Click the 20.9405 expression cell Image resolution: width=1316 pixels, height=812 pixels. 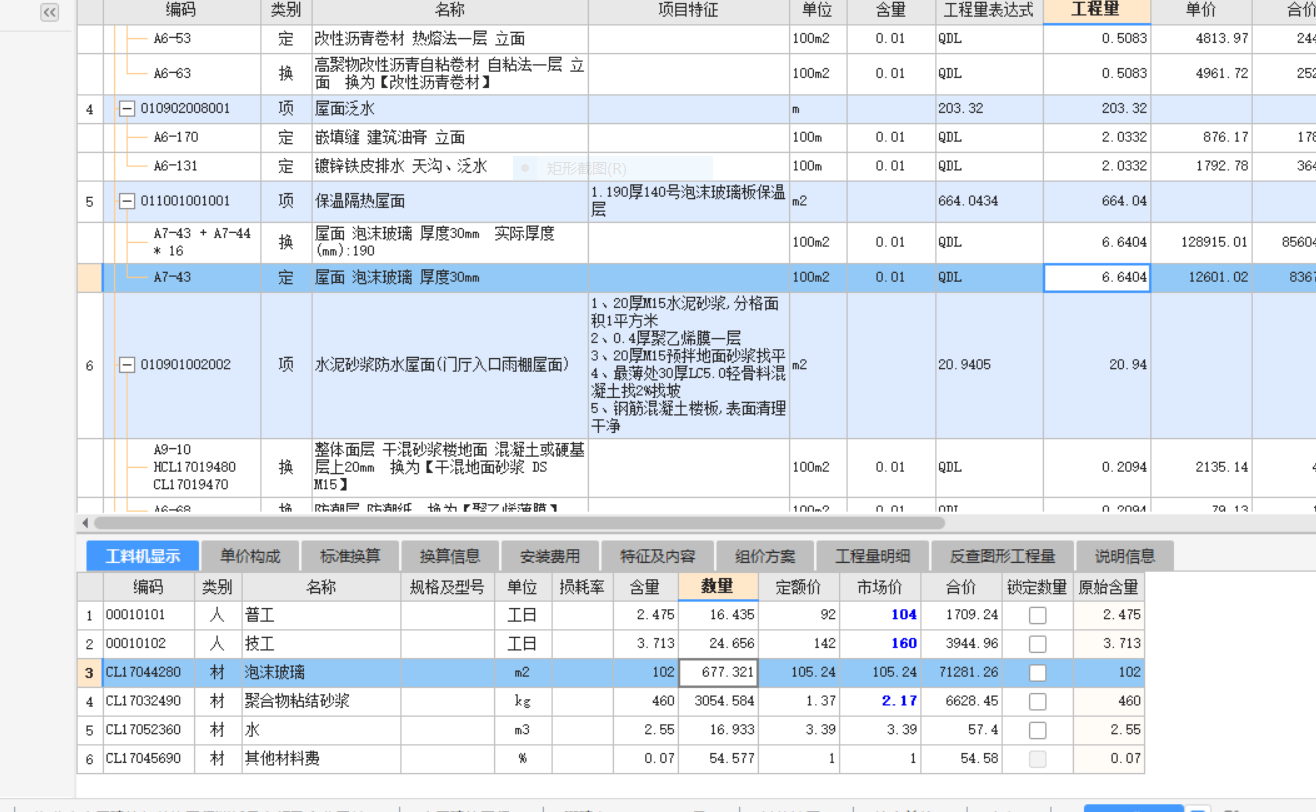(x=989, y=365)
